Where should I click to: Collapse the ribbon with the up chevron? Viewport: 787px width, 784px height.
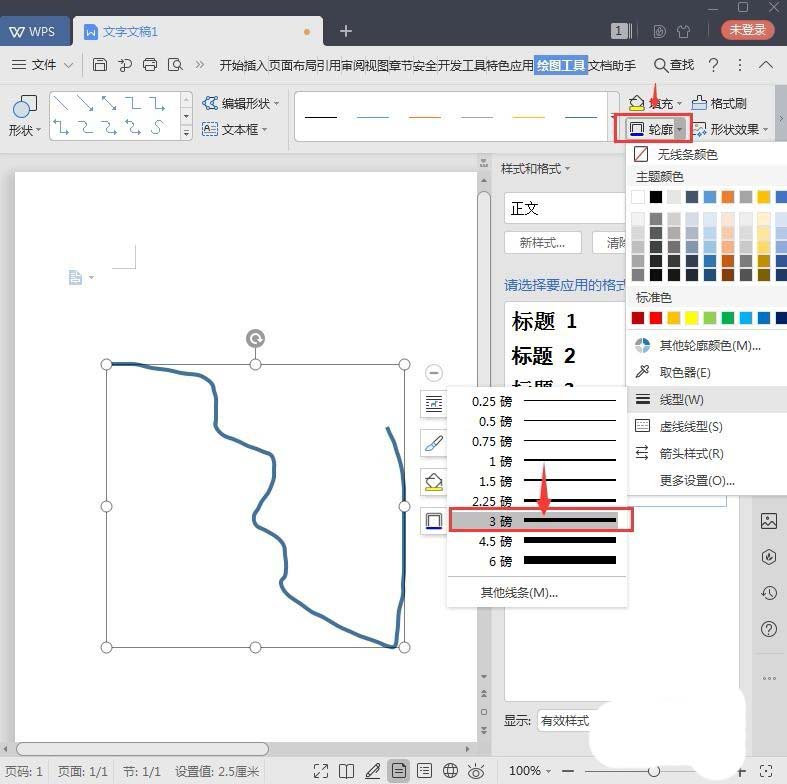765,65
